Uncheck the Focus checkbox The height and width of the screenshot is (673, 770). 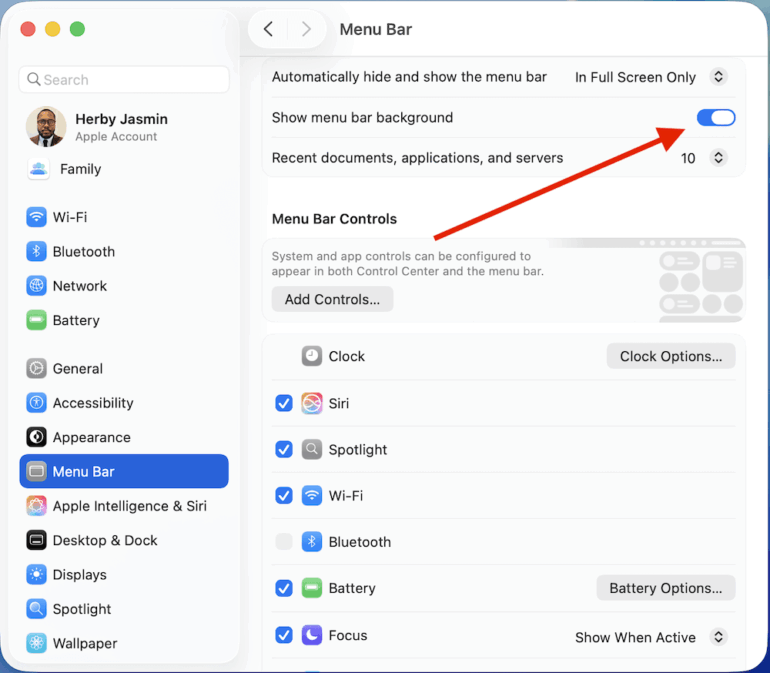284,635
